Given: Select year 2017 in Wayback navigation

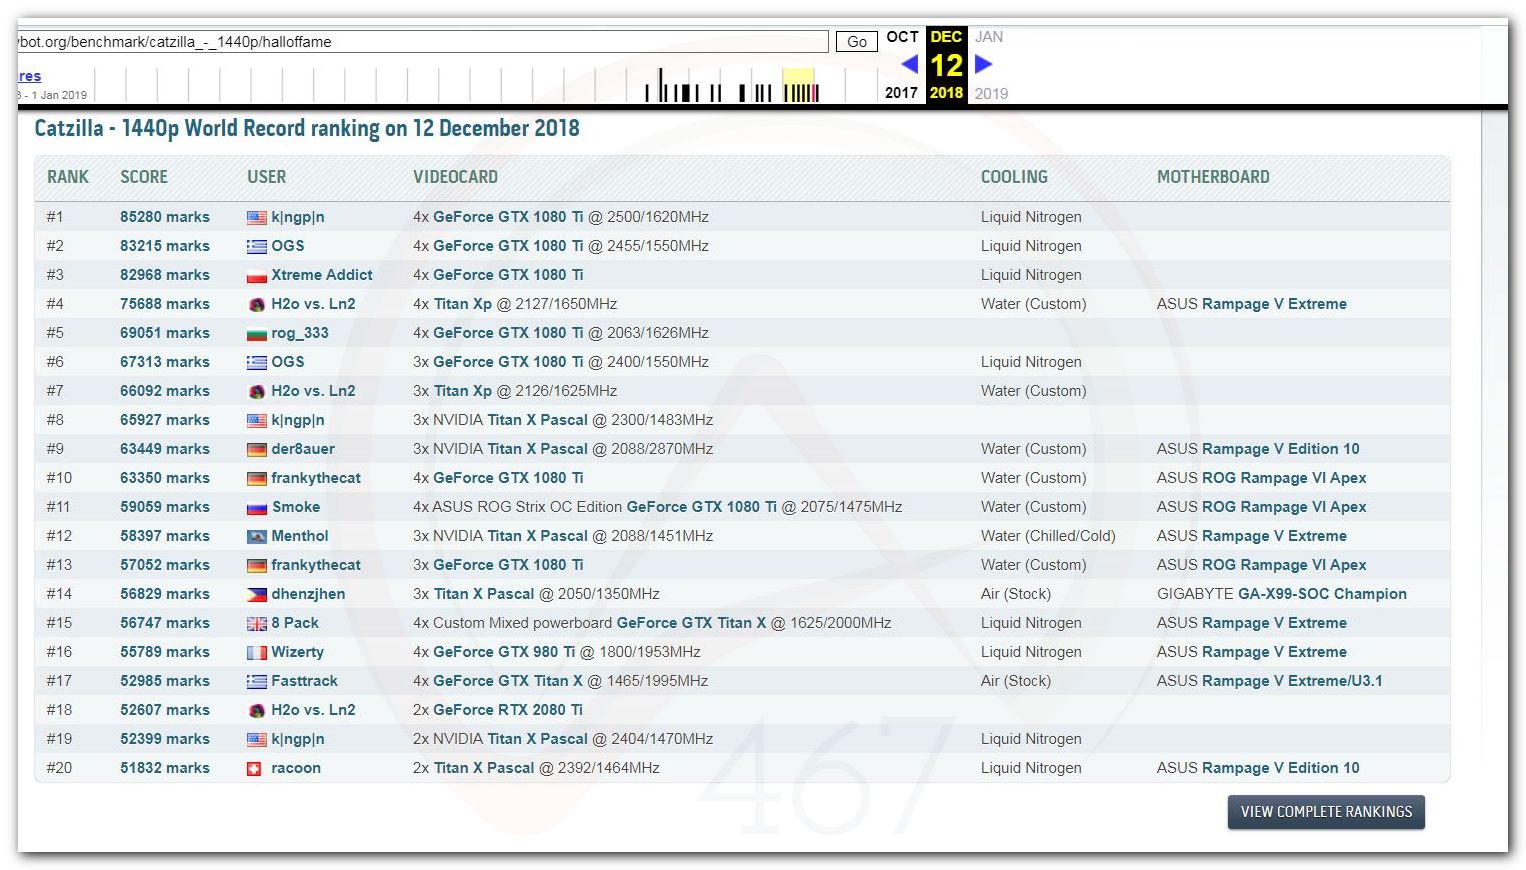Looking at the screenshot, I should point(901,93).
